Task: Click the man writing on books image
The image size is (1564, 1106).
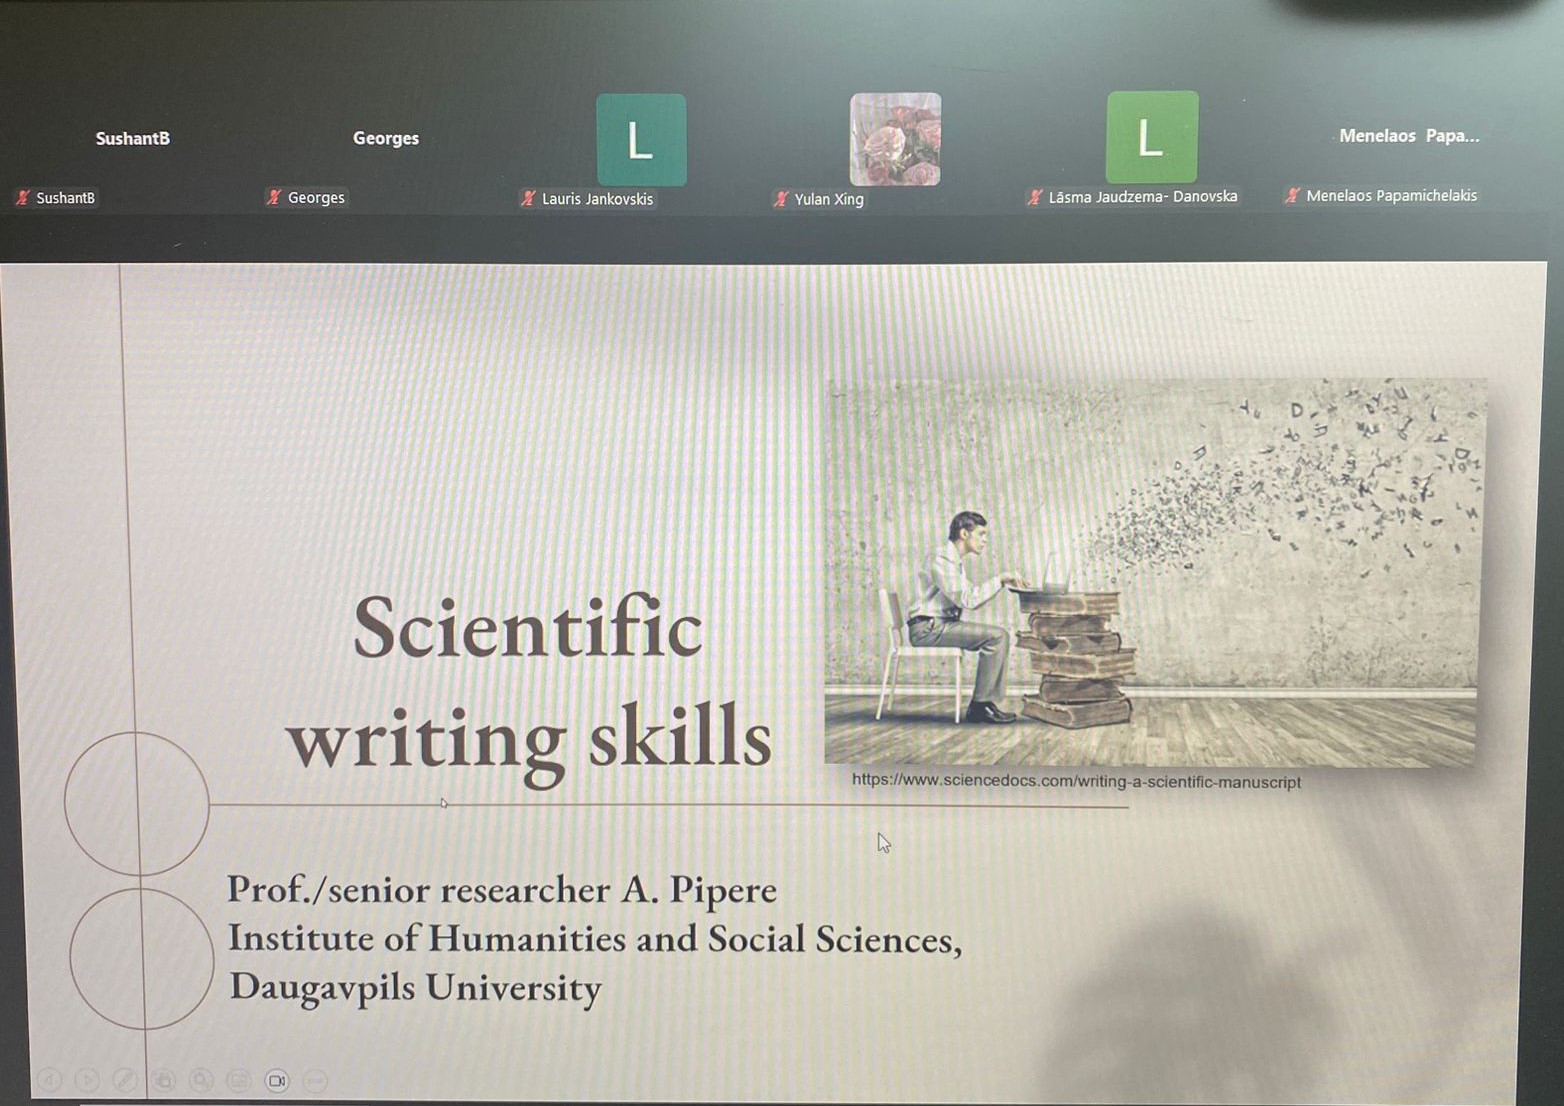Action: click(x=1150, y=572)
